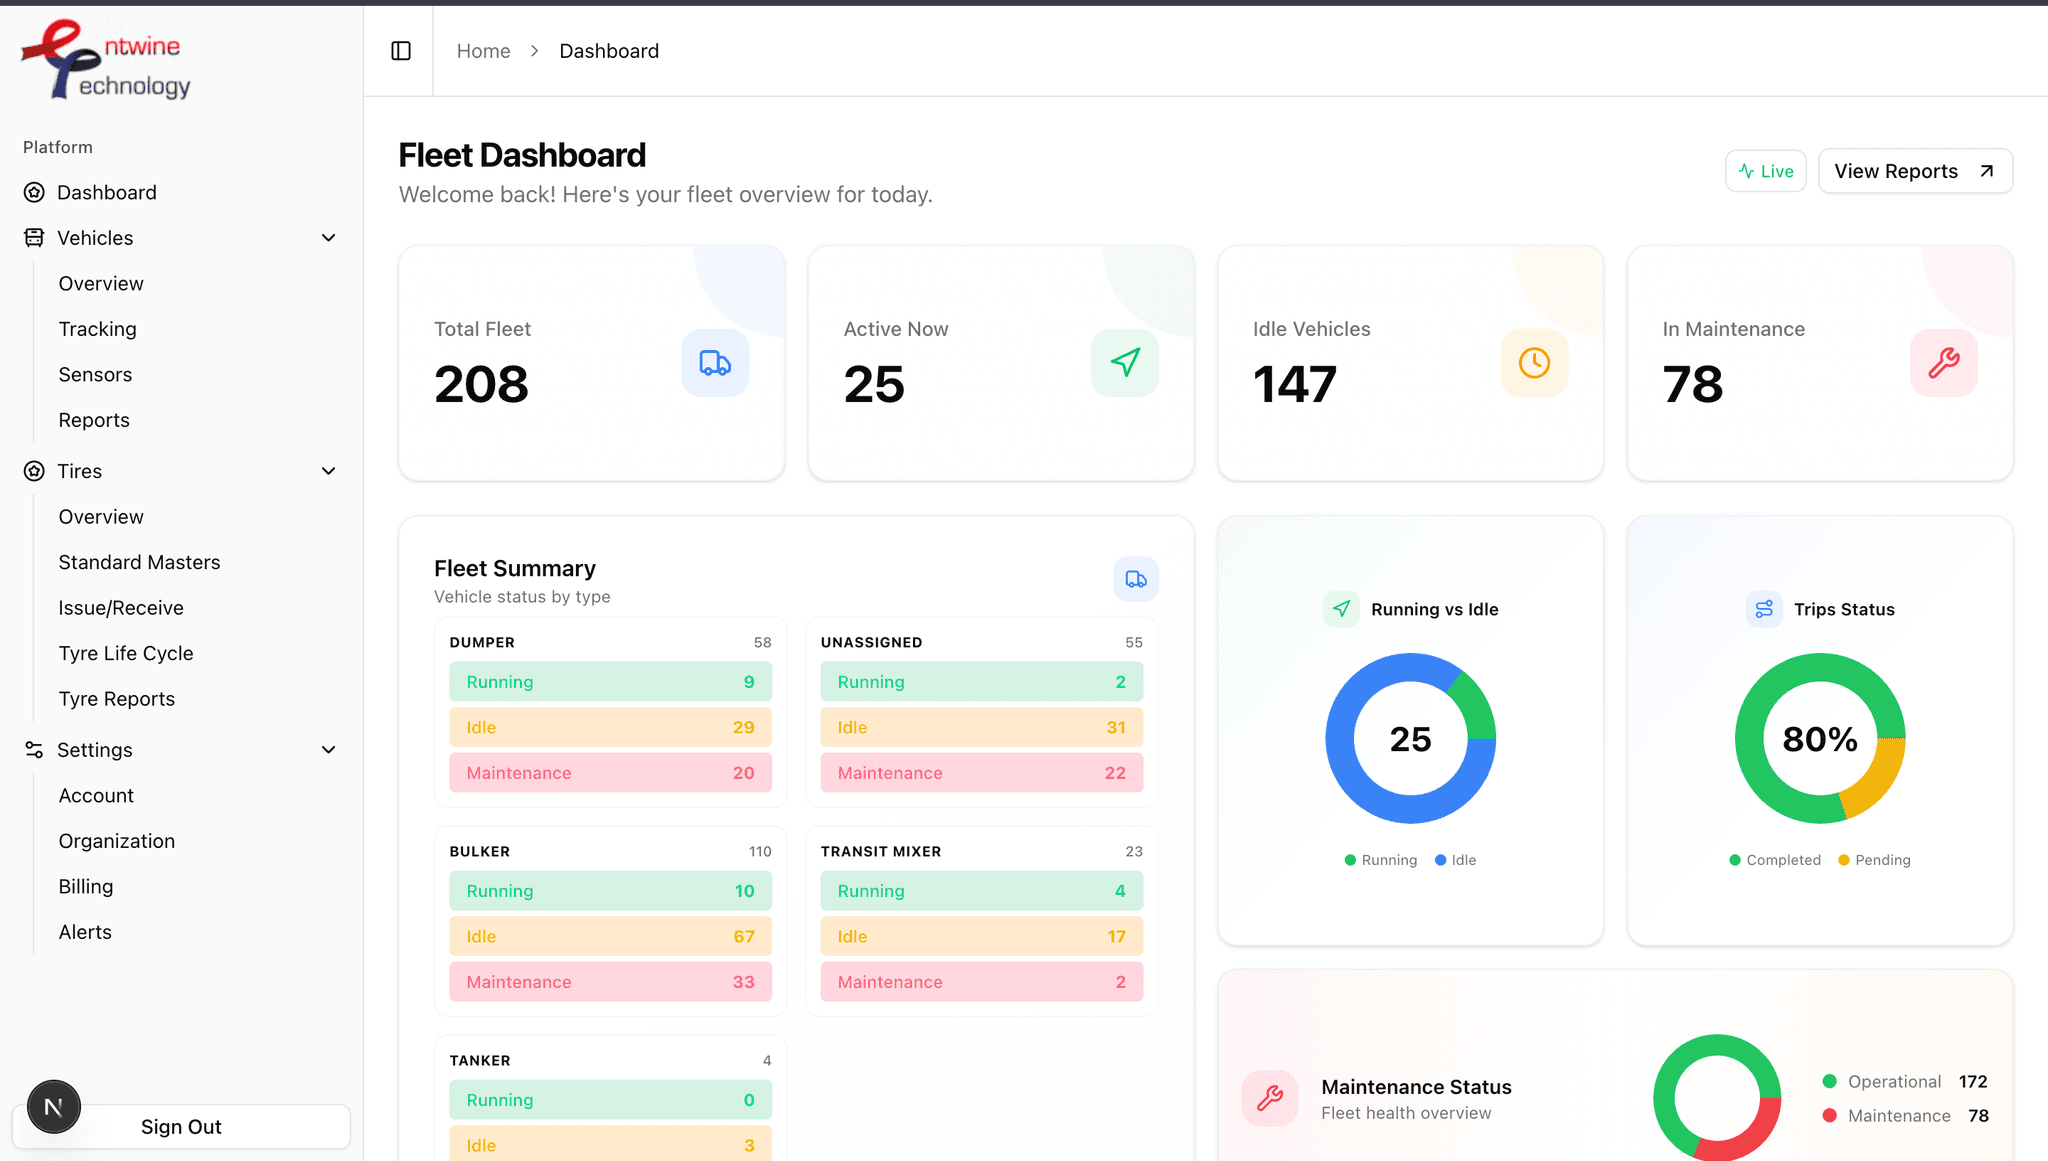Viewport: 2048px width, 1161px height.
Task: Click the Idle Vehicles clock icon
Action: tap(1534, 363)
